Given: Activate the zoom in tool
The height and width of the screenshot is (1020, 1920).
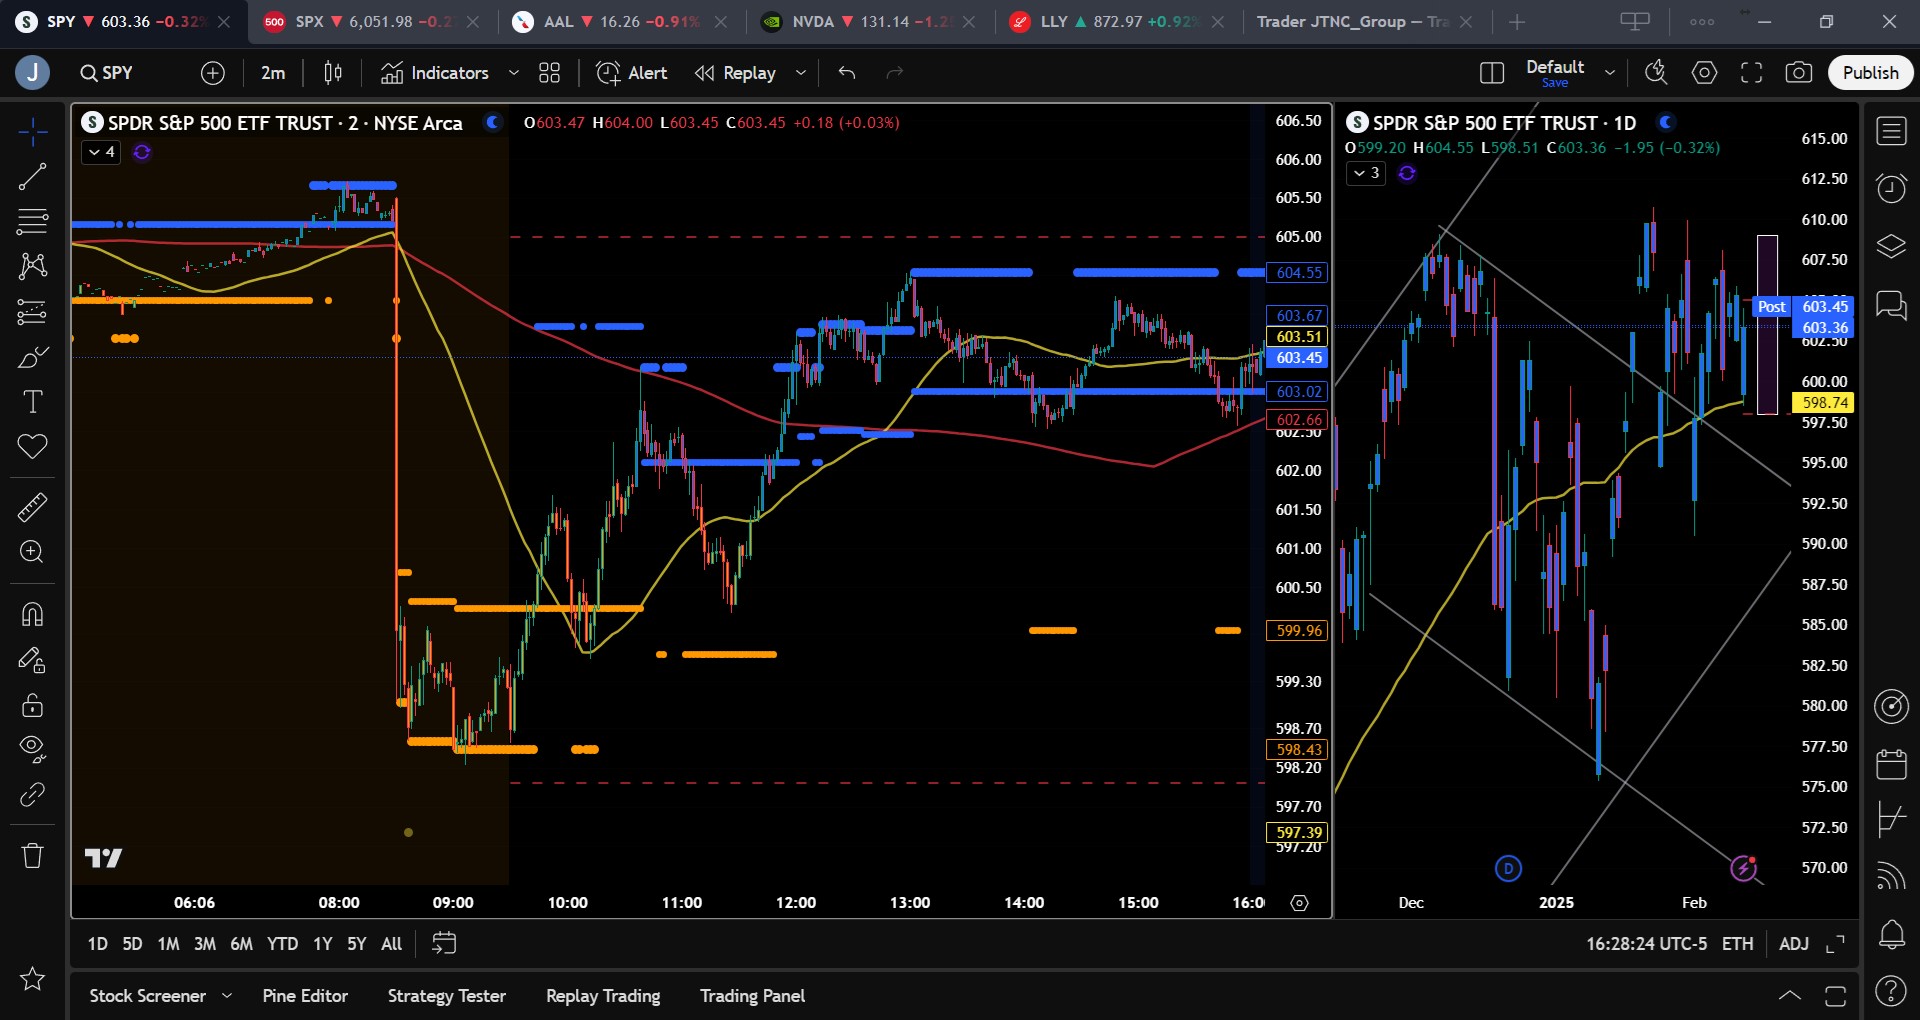Looking at the screenshot, I should 32,552.
